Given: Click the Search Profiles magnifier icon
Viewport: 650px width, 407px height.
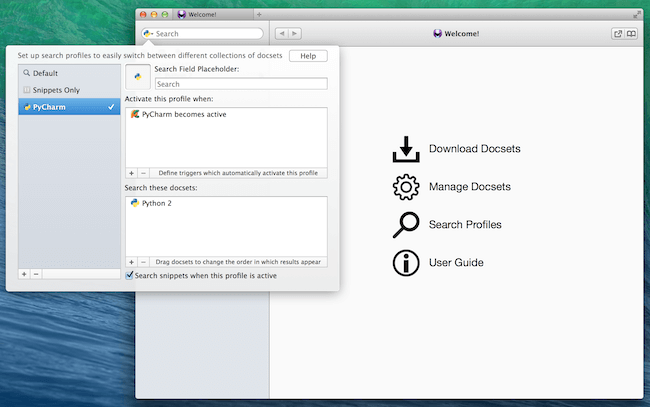Looking at the screenshot, I should [406, 225].
